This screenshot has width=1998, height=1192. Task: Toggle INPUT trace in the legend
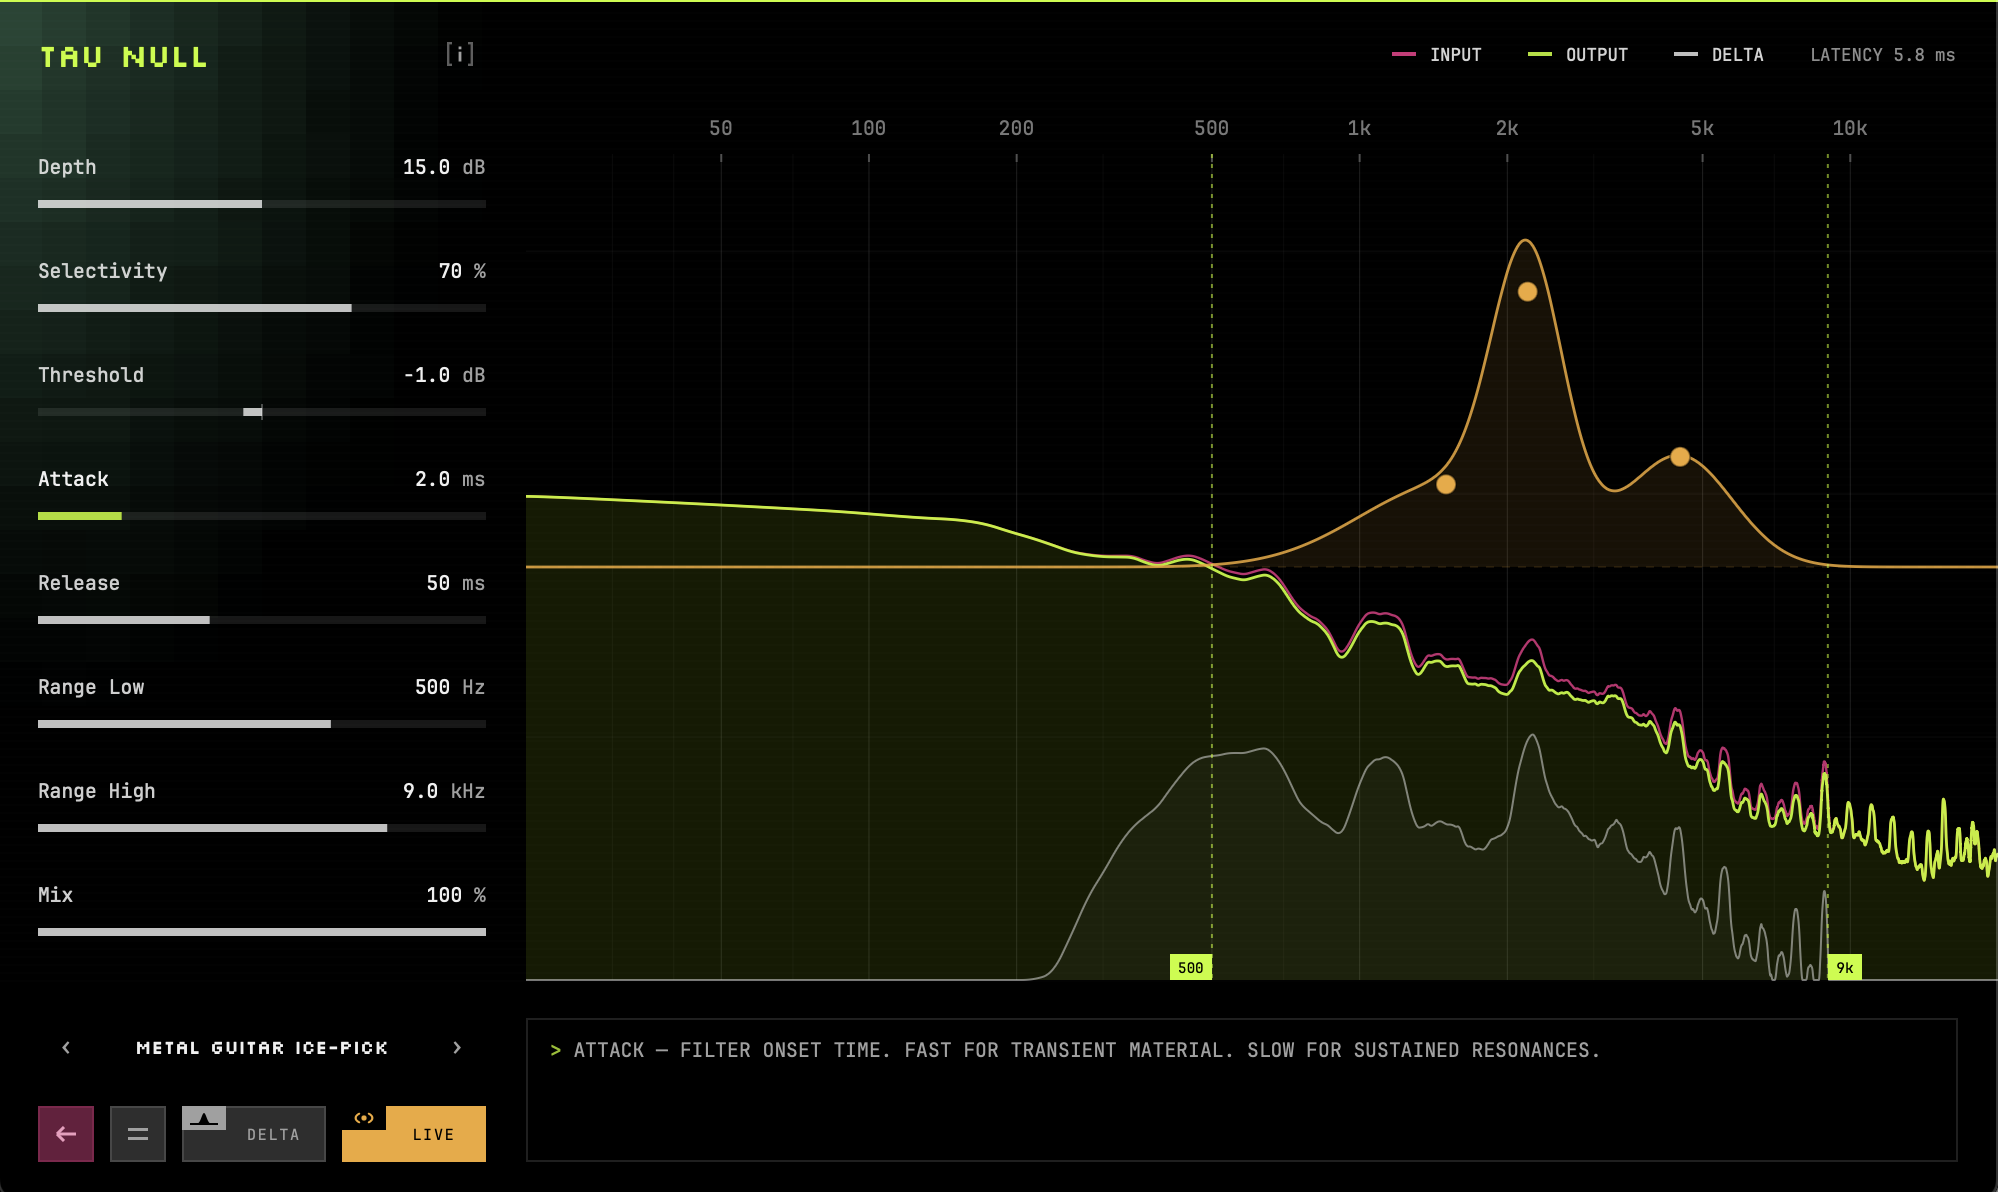pos(1437,55)
